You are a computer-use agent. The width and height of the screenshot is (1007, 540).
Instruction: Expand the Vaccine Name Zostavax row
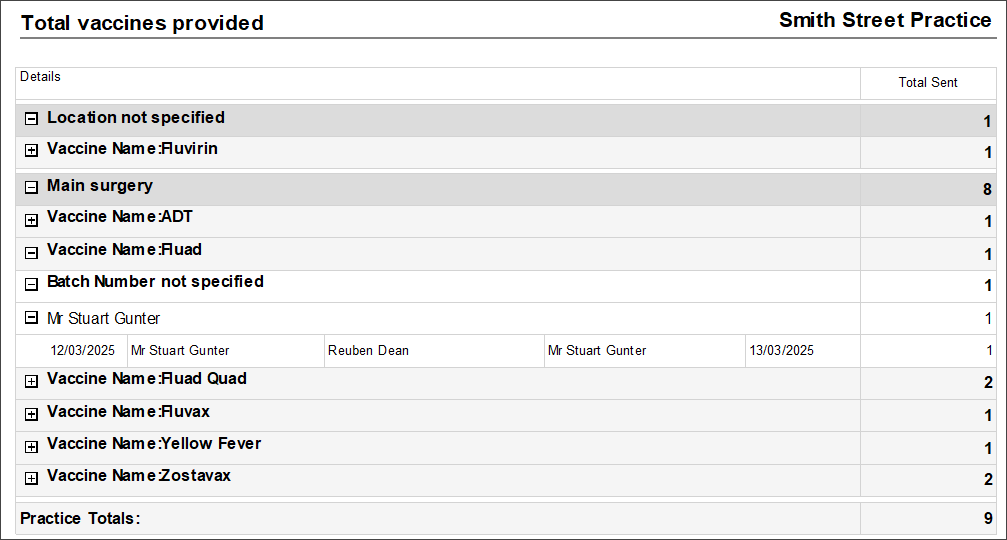[x=31, y=478]
